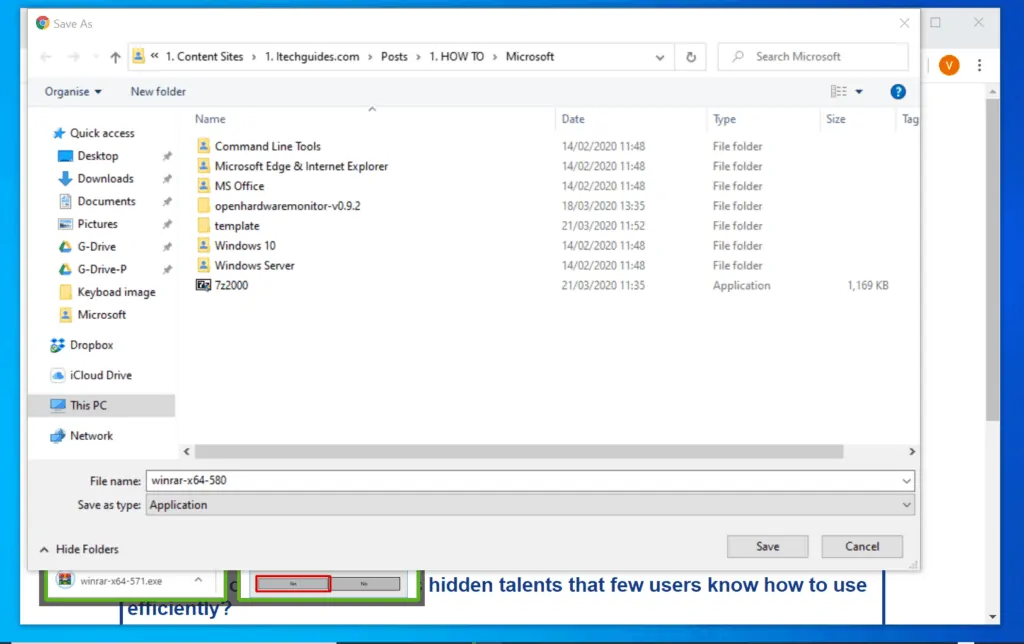Open the Organise dropdown menu
The width and height of the screenshot is (1024, 644).
pyautogui.click(x=73, y=91)
